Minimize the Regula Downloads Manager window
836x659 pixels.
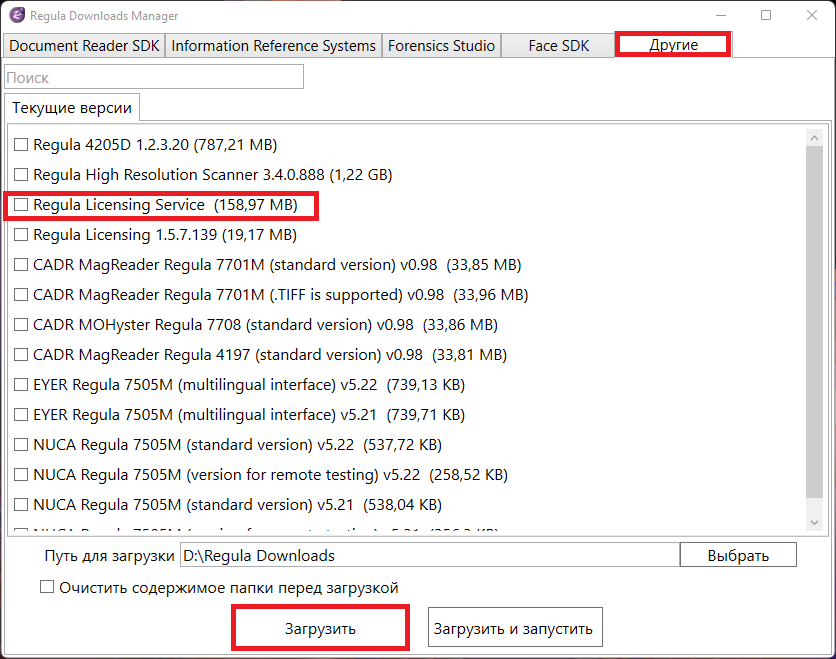point(721,15)
